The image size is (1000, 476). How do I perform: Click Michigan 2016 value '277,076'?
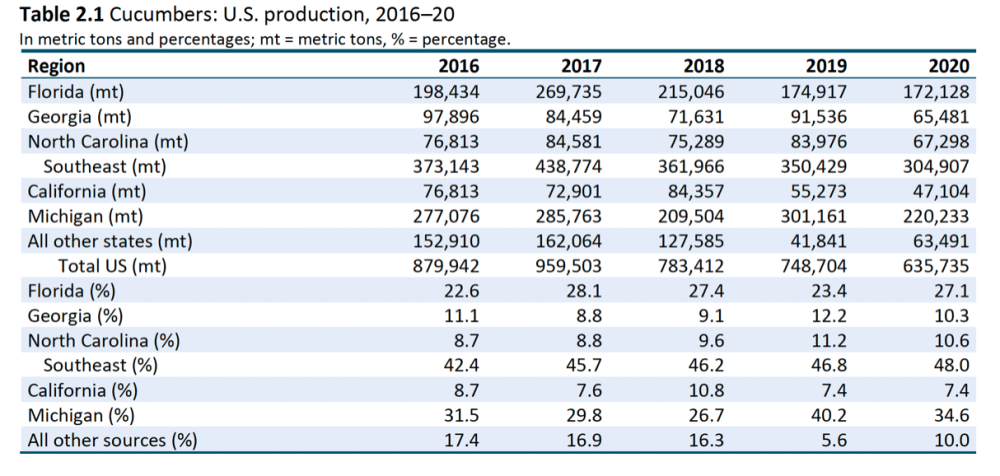click(446, 217)
